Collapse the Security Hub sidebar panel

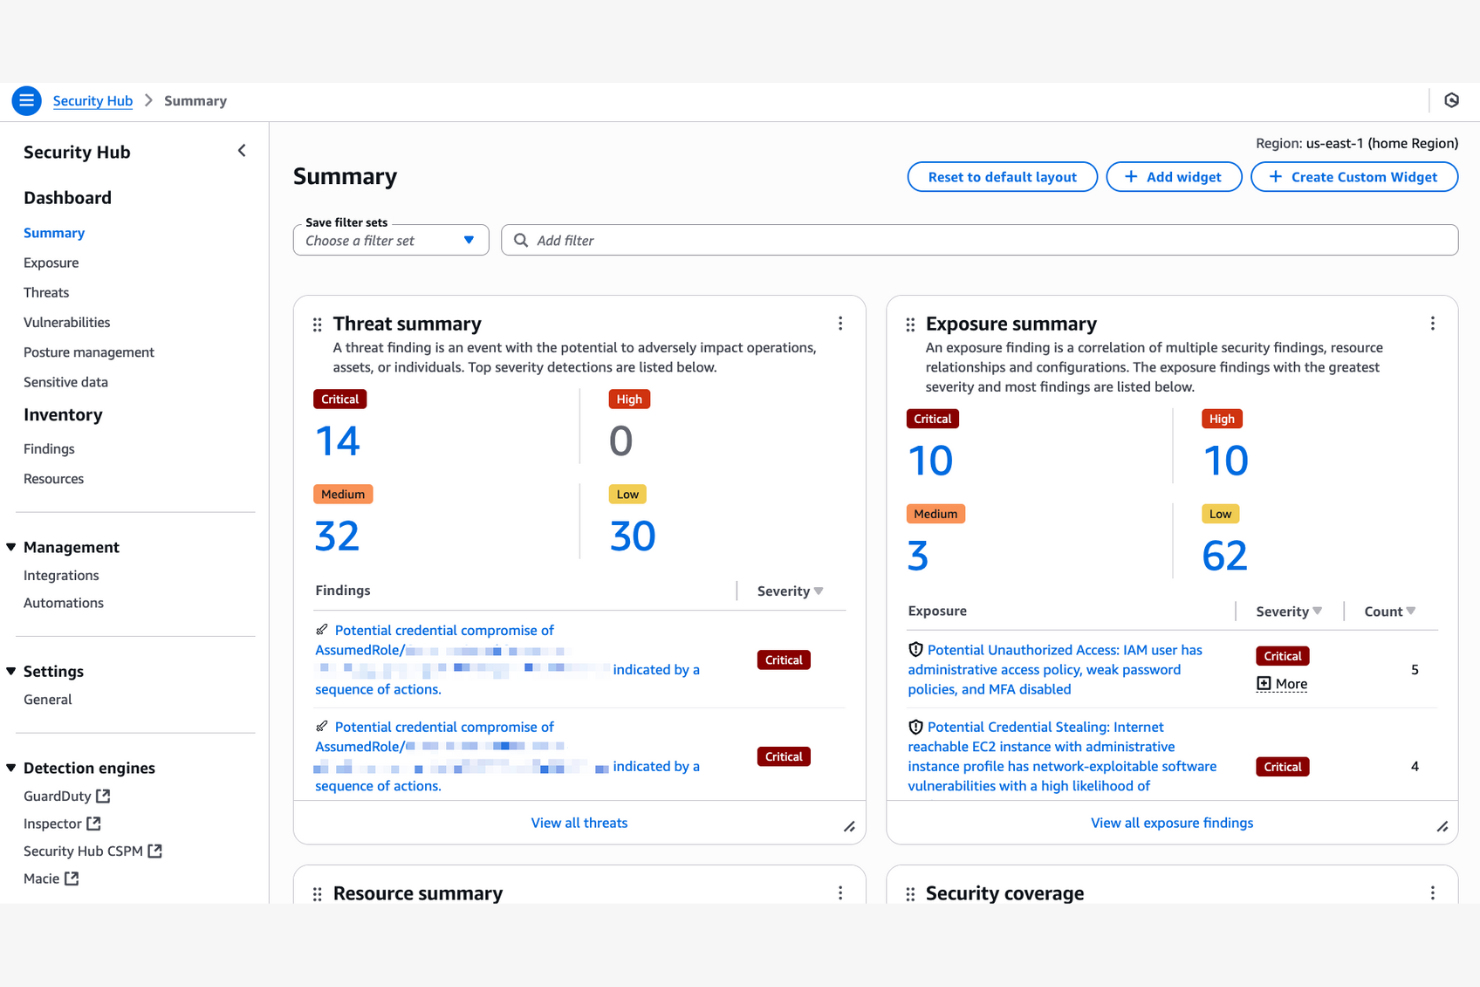coord(242,150)
